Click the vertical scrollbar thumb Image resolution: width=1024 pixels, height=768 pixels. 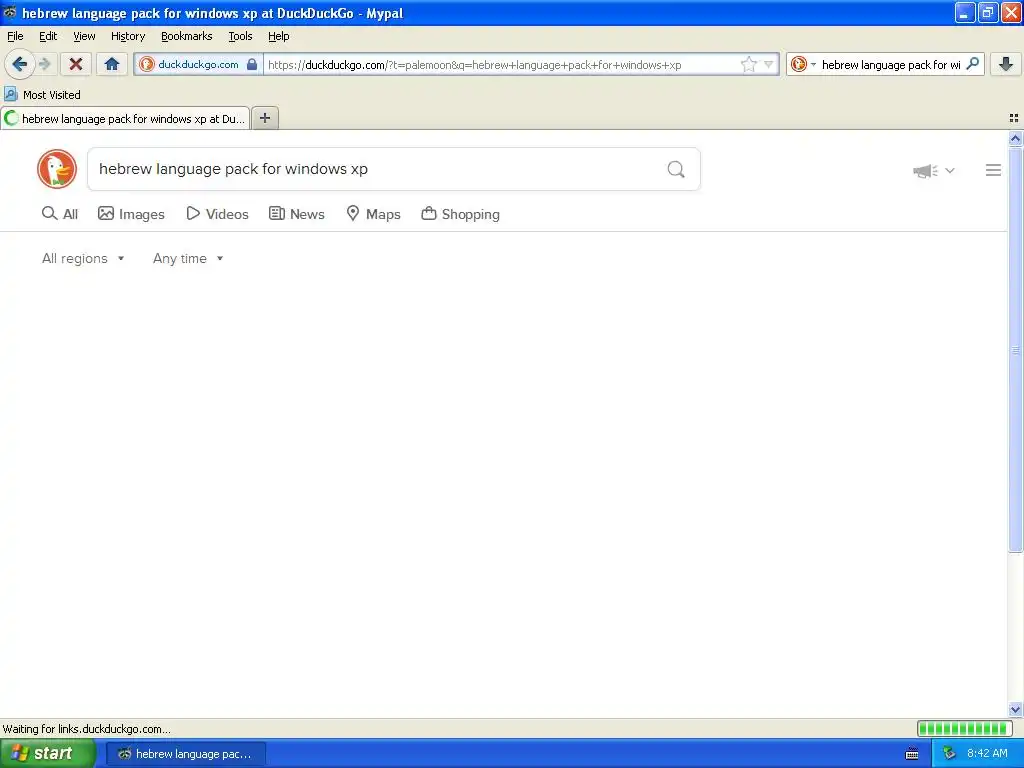pyautogui.click(x=1015, y=349)
